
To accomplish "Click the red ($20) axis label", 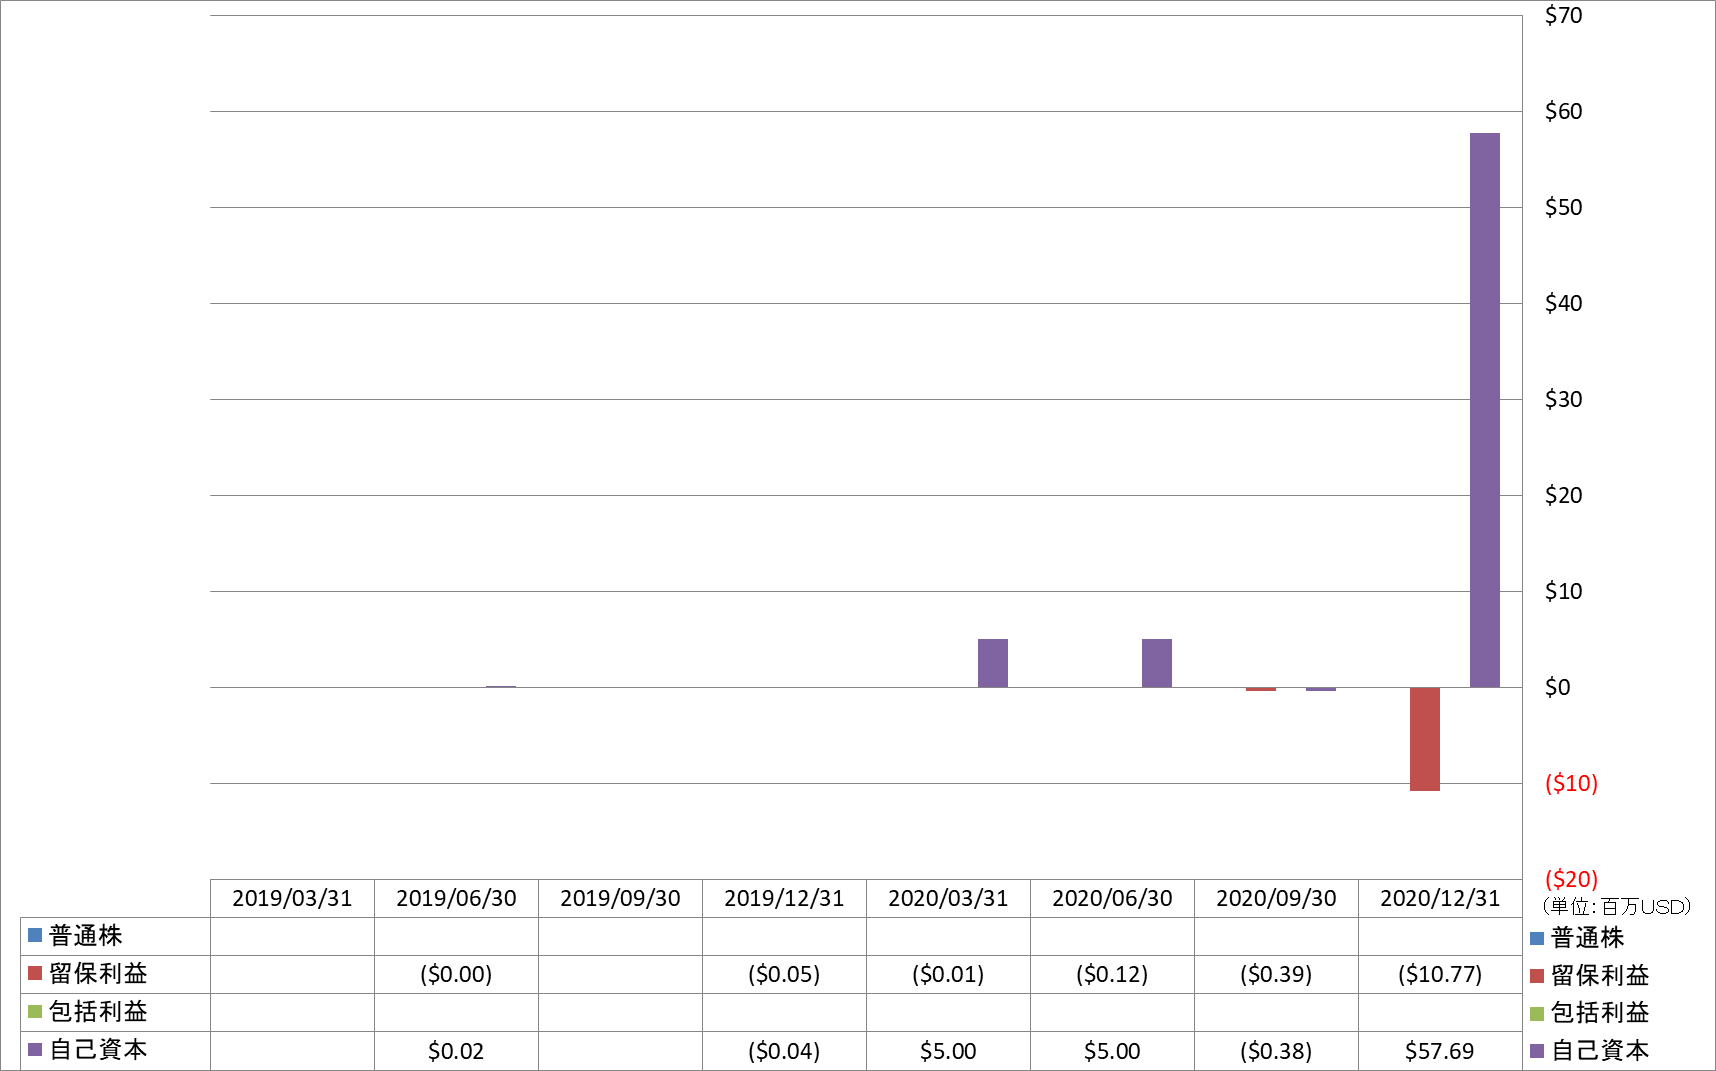I will point(1572,879).
